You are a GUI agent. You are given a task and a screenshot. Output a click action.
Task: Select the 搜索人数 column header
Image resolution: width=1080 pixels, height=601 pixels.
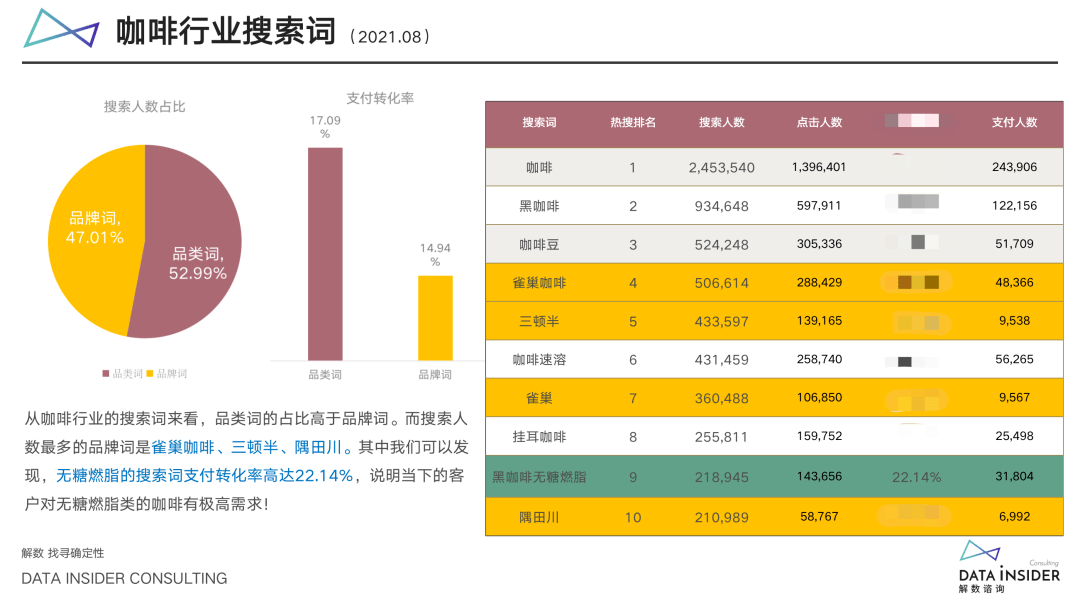click(x=722, y=123)
